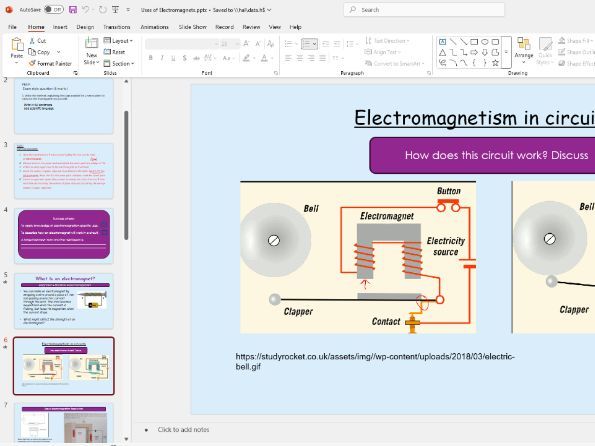Screen dimensions: 595x446
Task: Toggle Underline formatting
Action: point(173,58)
